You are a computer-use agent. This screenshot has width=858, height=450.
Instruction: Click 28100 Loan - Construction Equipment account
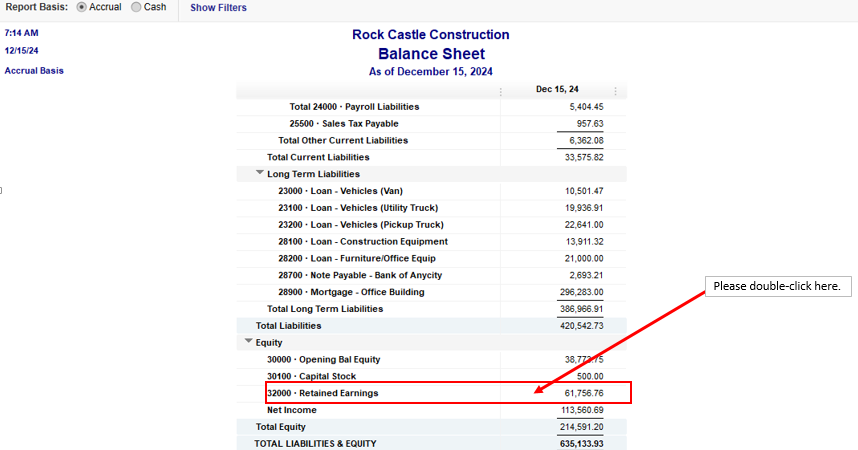pyautogui.click(x=363, y=241)
